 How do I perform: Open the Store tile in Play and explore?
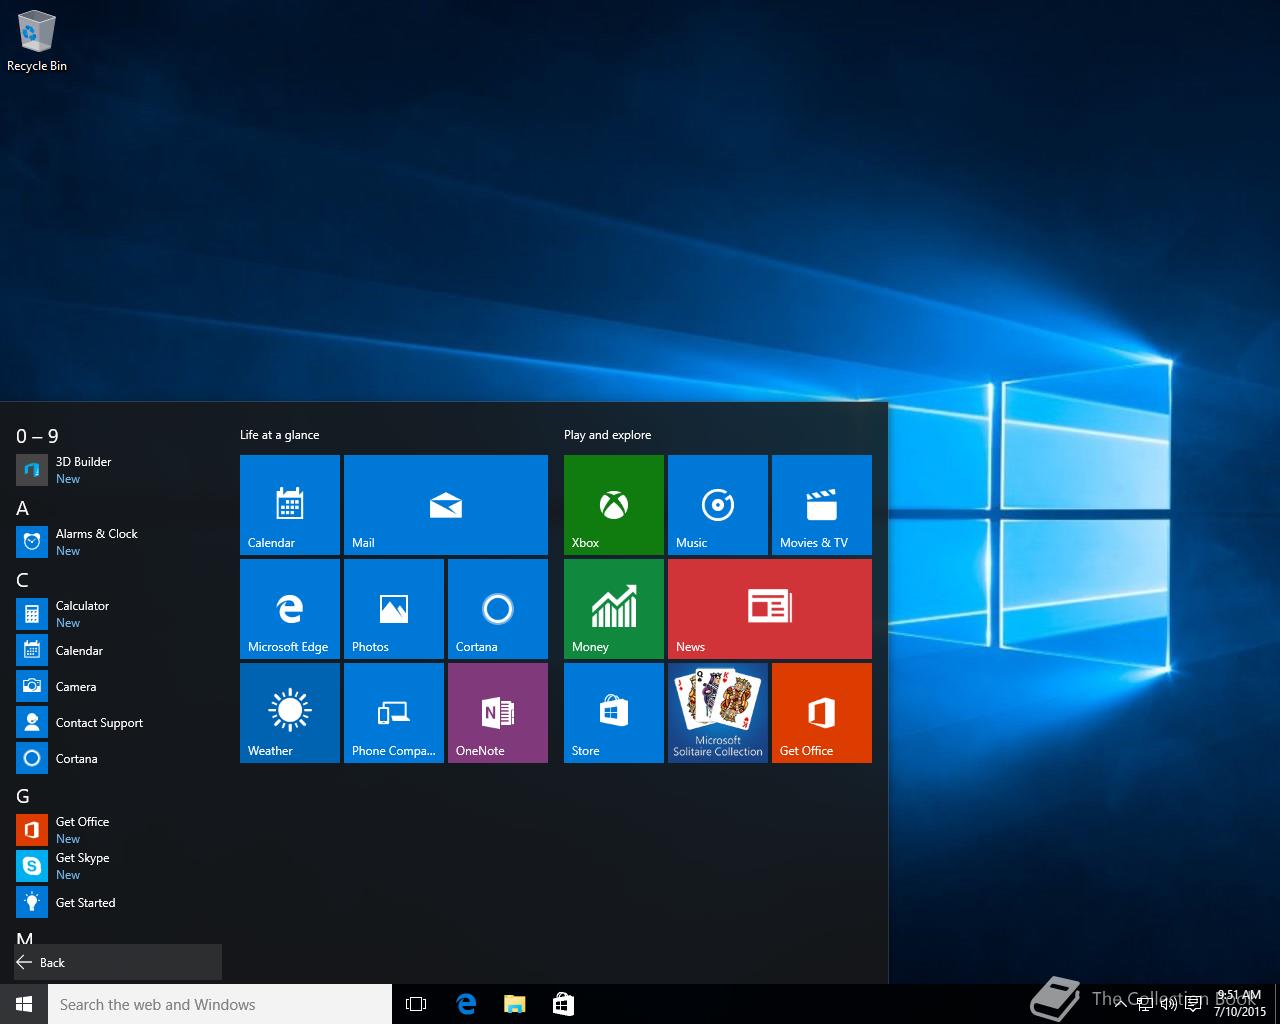614,713
